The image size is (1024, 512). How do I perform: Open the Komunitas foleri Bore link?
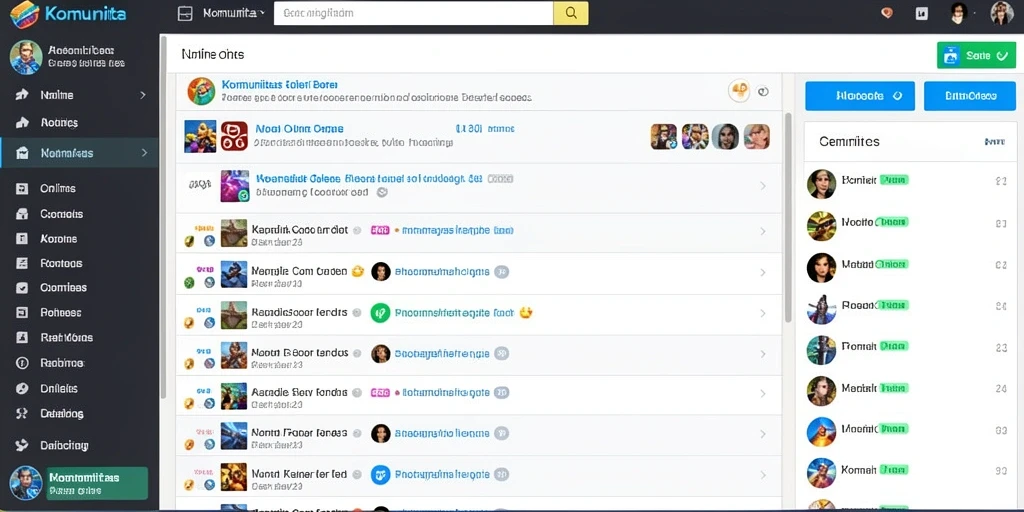[280, 84]
